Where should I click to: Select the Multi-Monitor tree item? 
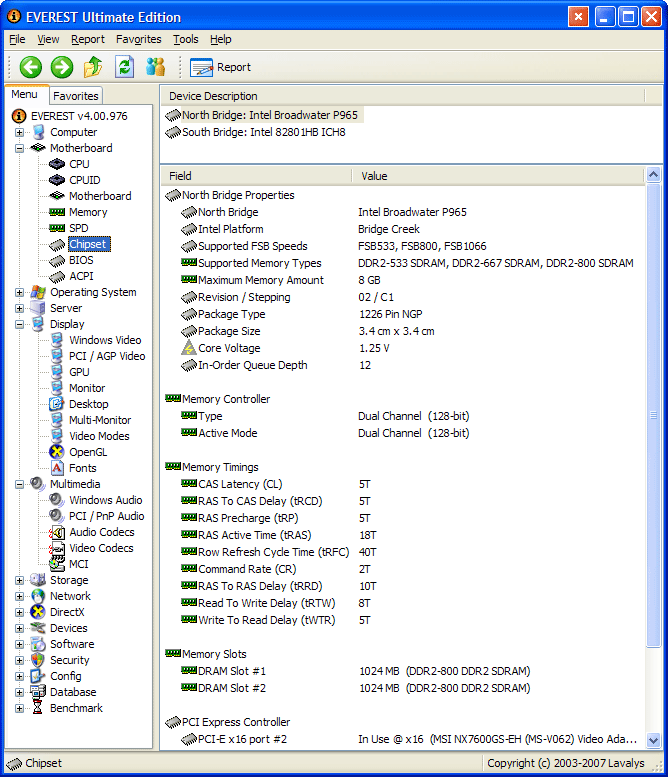[100, 420]
